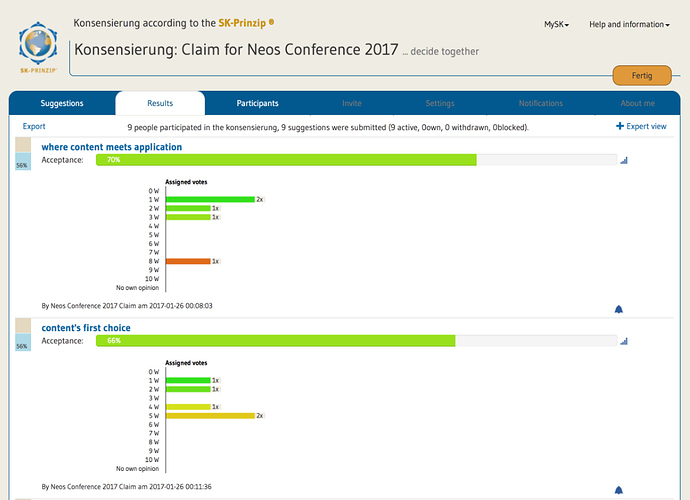Click the SK-Prinzip globe logo

pos(38,45)
